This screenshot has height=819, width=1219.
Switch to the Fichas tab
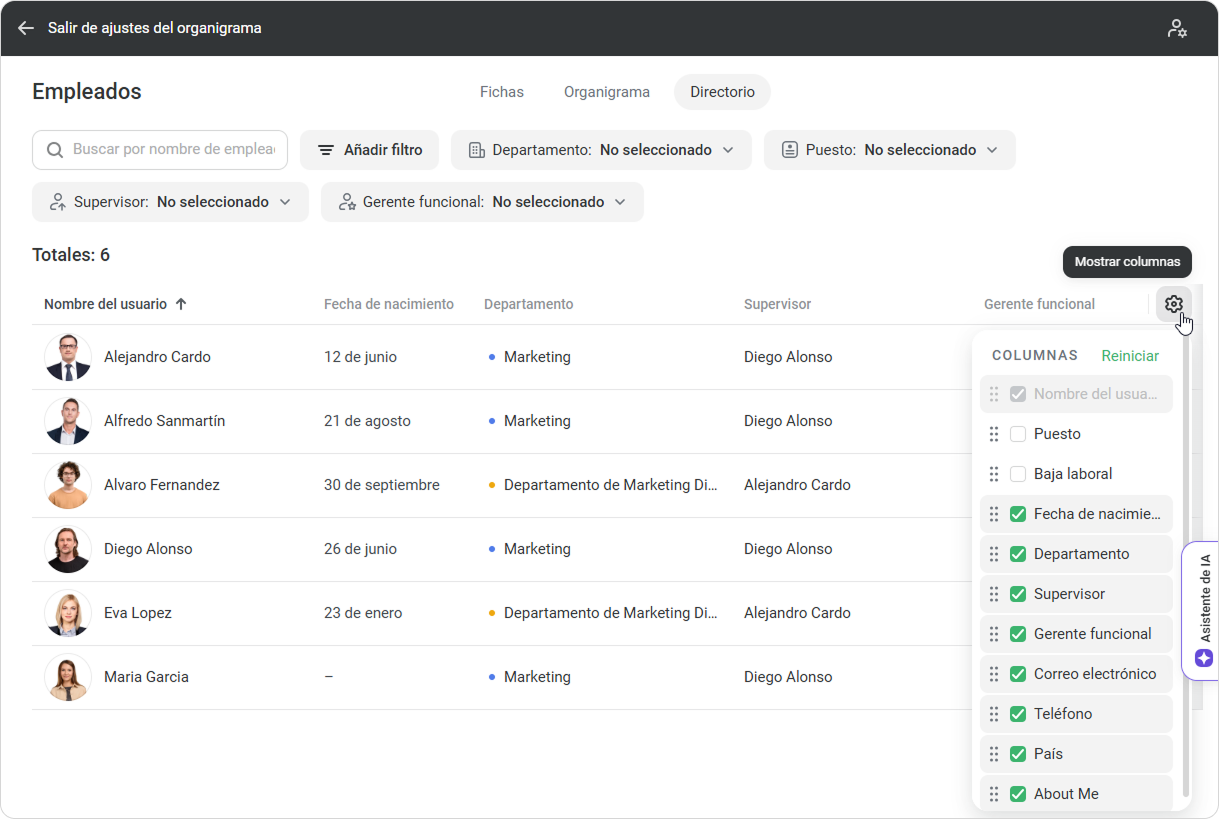tap(501, 92)
